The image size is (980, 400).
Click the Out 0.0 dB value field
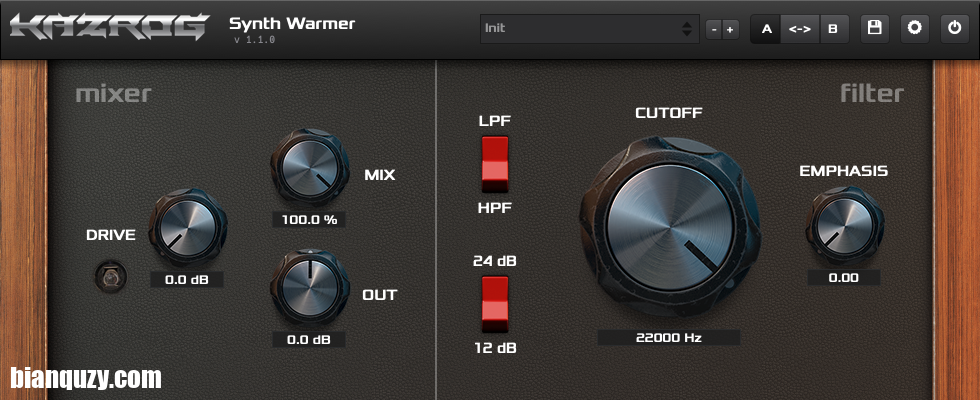(309, 340)
